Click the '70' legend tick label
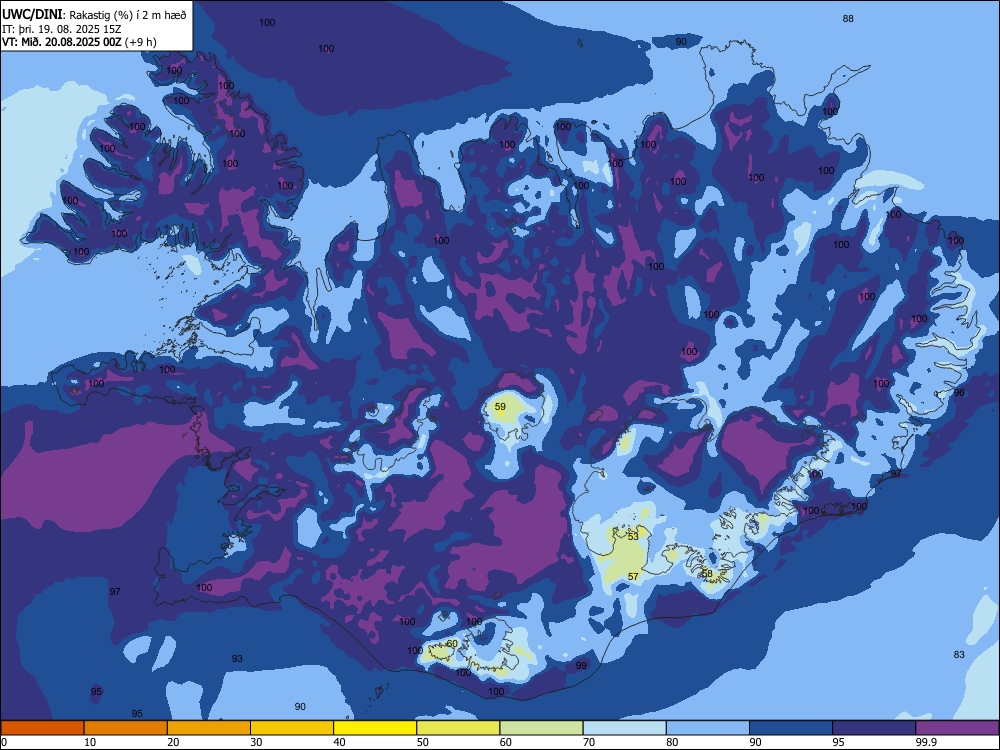The image size is (1000, 750). tap(589, 742)
